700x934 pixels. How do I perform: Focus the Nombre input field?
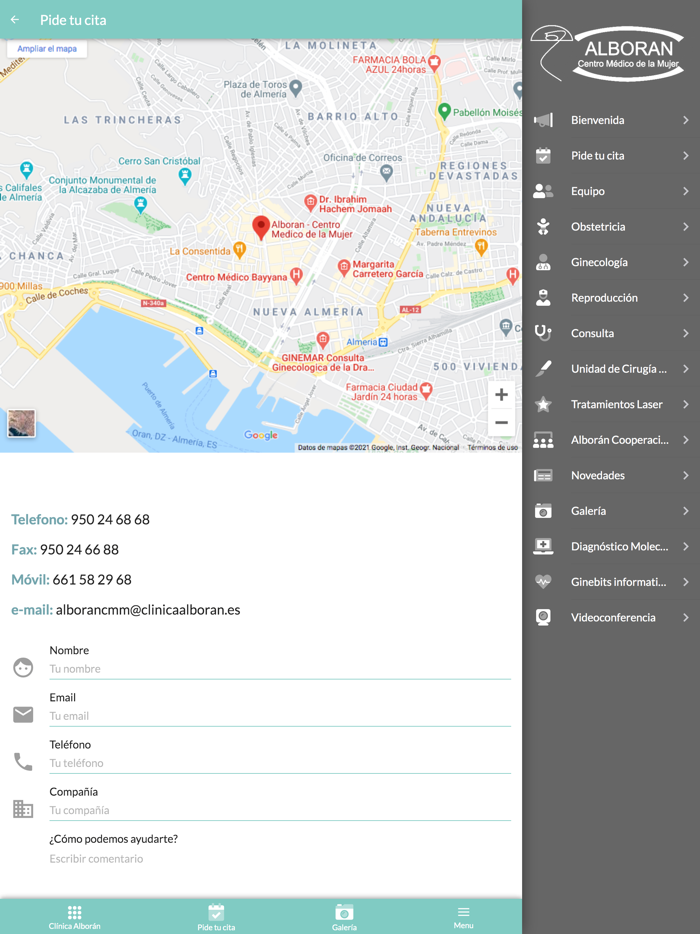(x=280, y=669)
